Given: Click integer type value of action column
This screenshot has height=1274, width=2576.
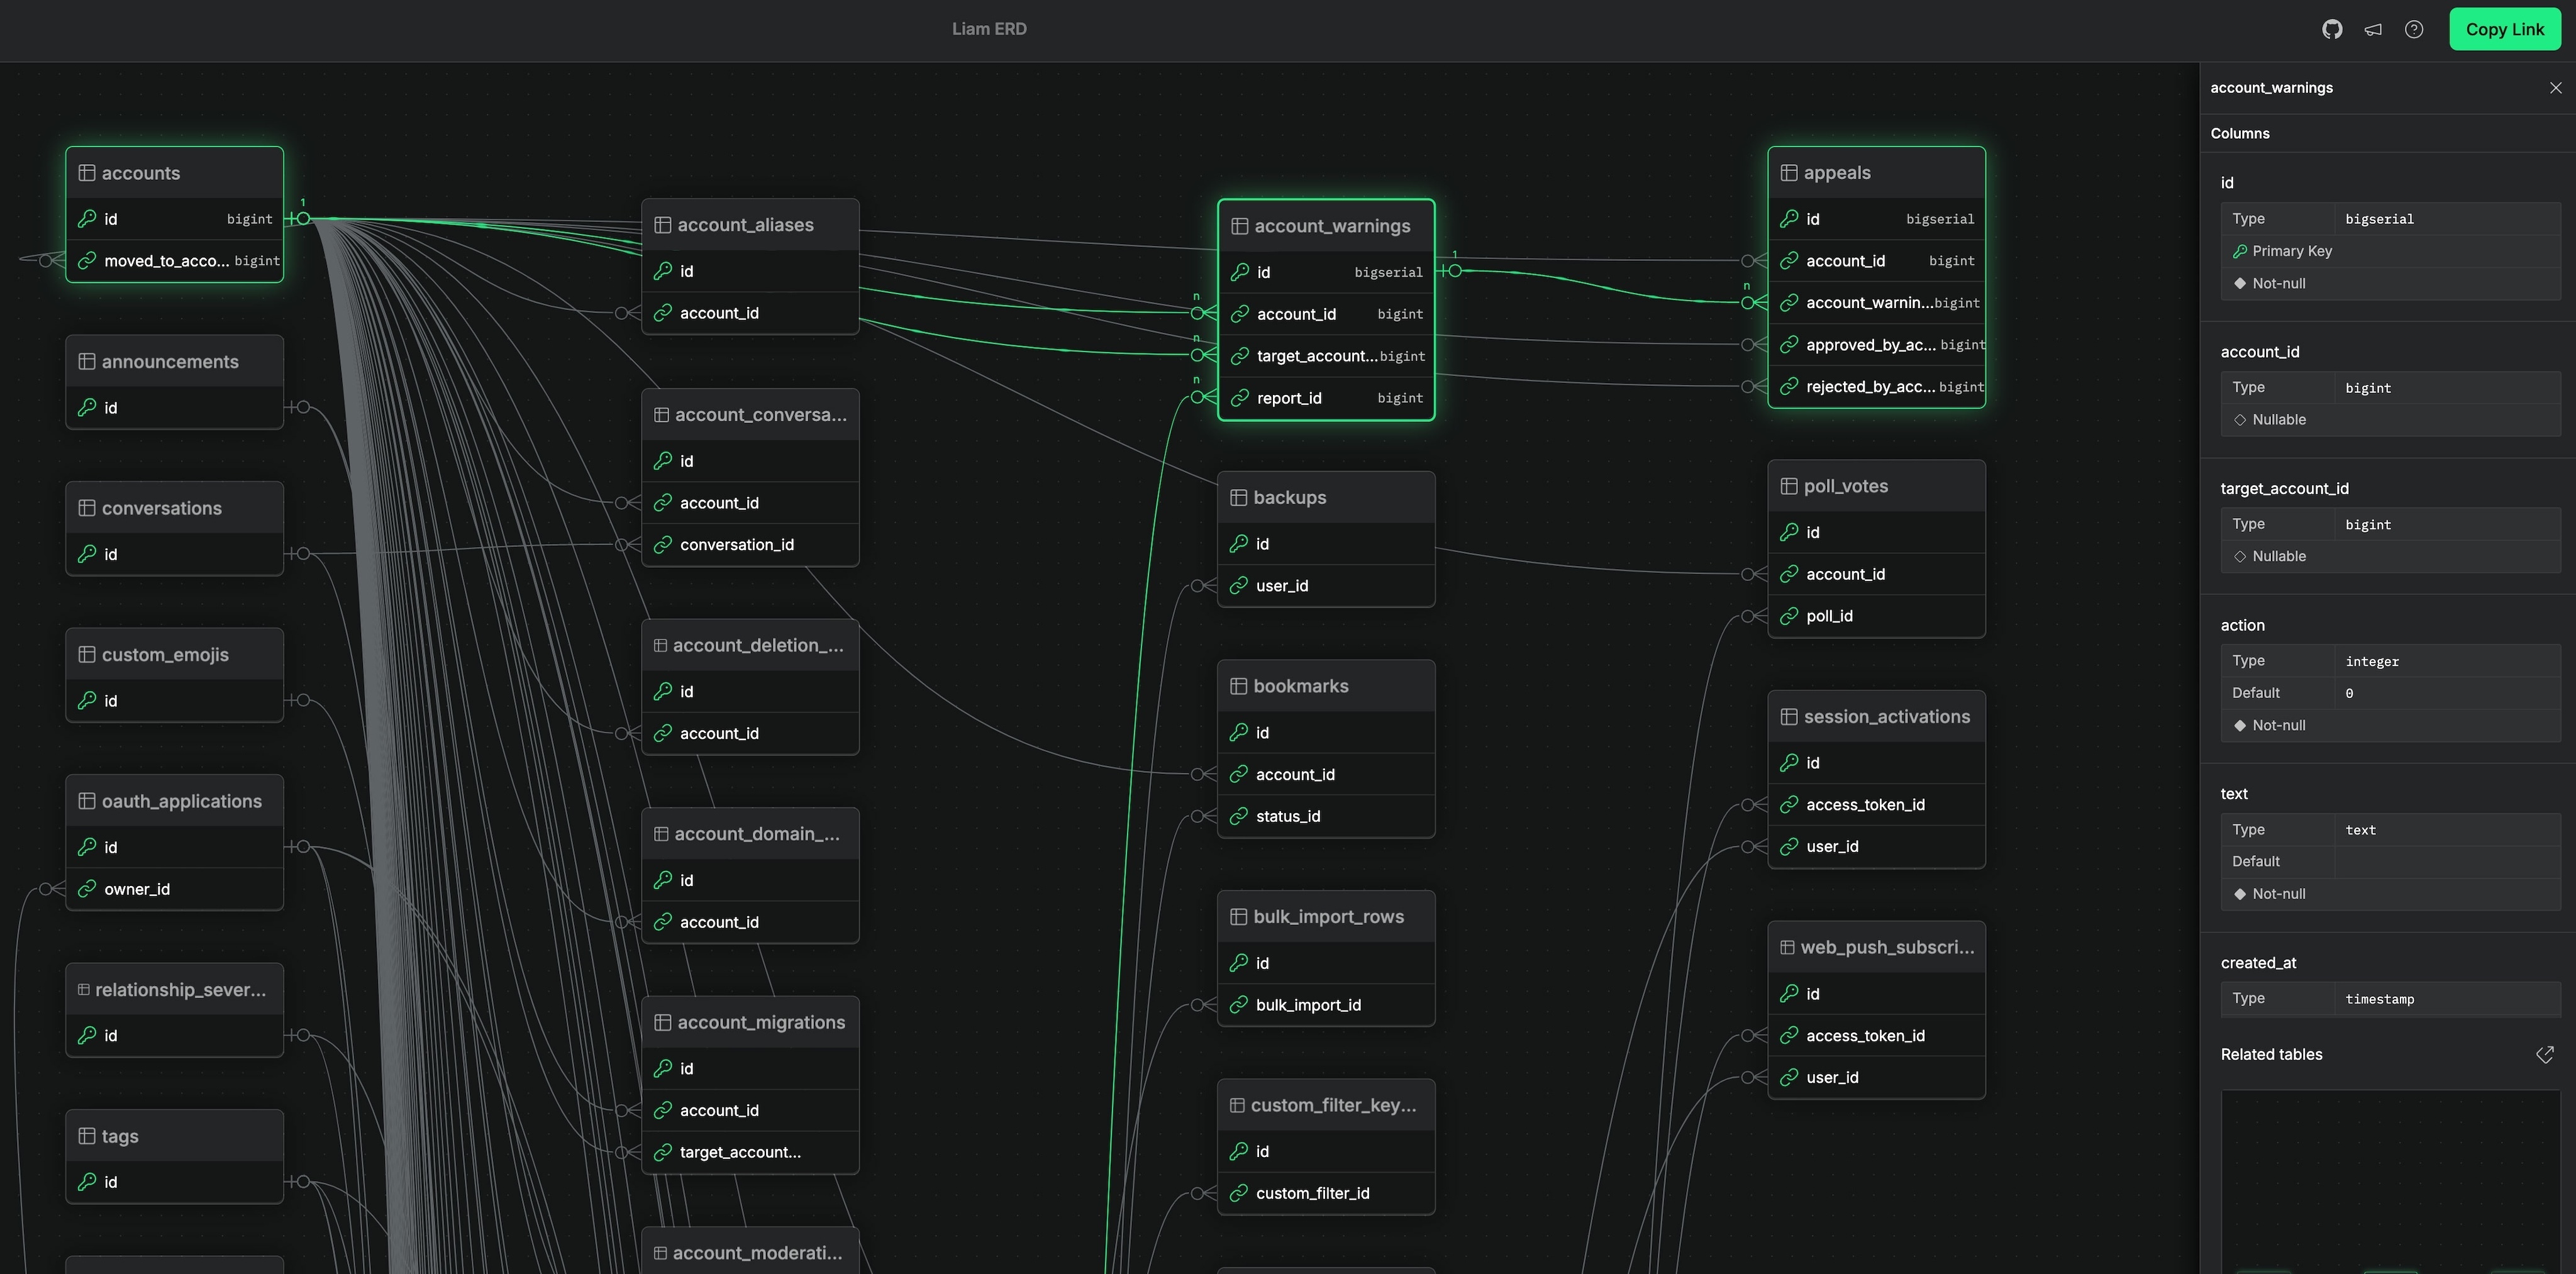Looking at the screenshot, I should tap(2372, 661).
